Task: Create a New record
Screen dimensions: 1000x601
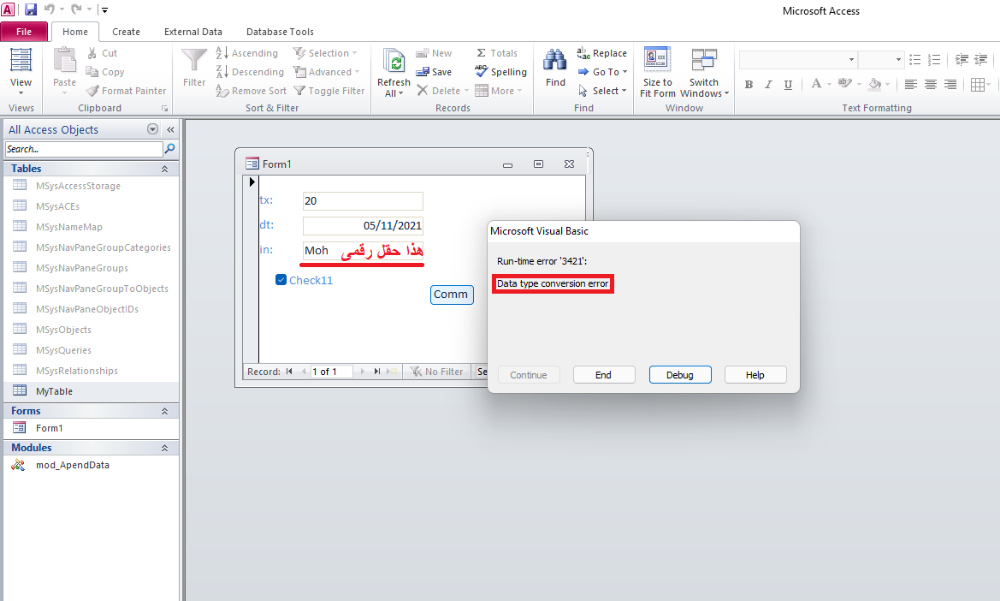Action: [434, 53]
